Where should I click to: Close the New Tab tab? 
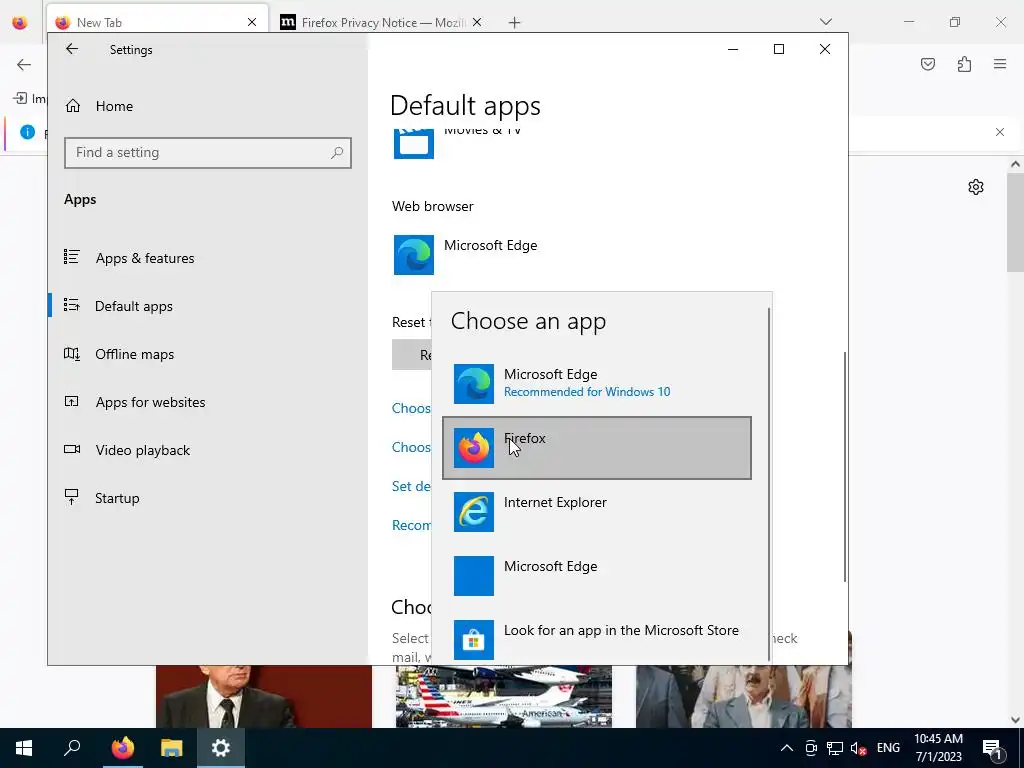[252, 22]
